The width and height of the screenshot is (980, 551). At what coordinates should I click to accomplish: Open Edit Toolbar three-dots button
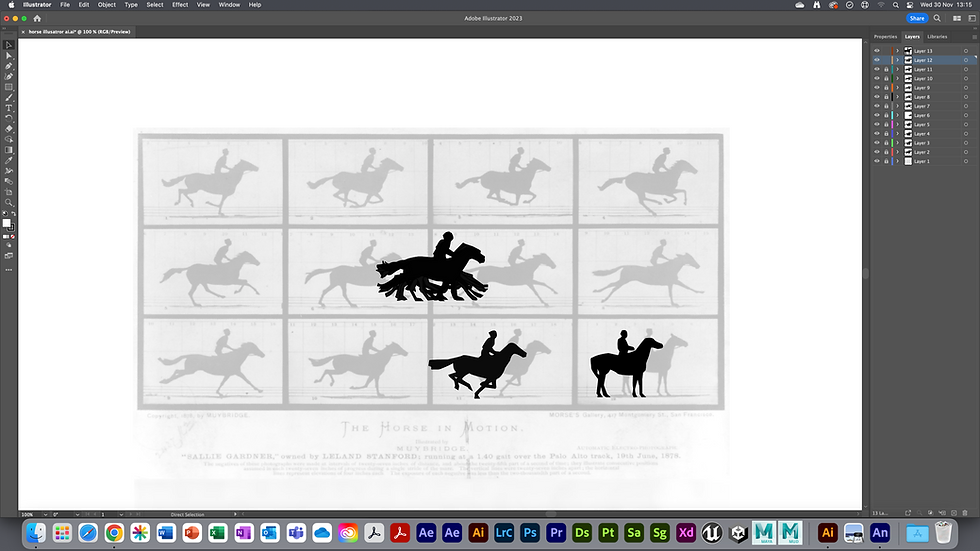(x=9, y=270)
